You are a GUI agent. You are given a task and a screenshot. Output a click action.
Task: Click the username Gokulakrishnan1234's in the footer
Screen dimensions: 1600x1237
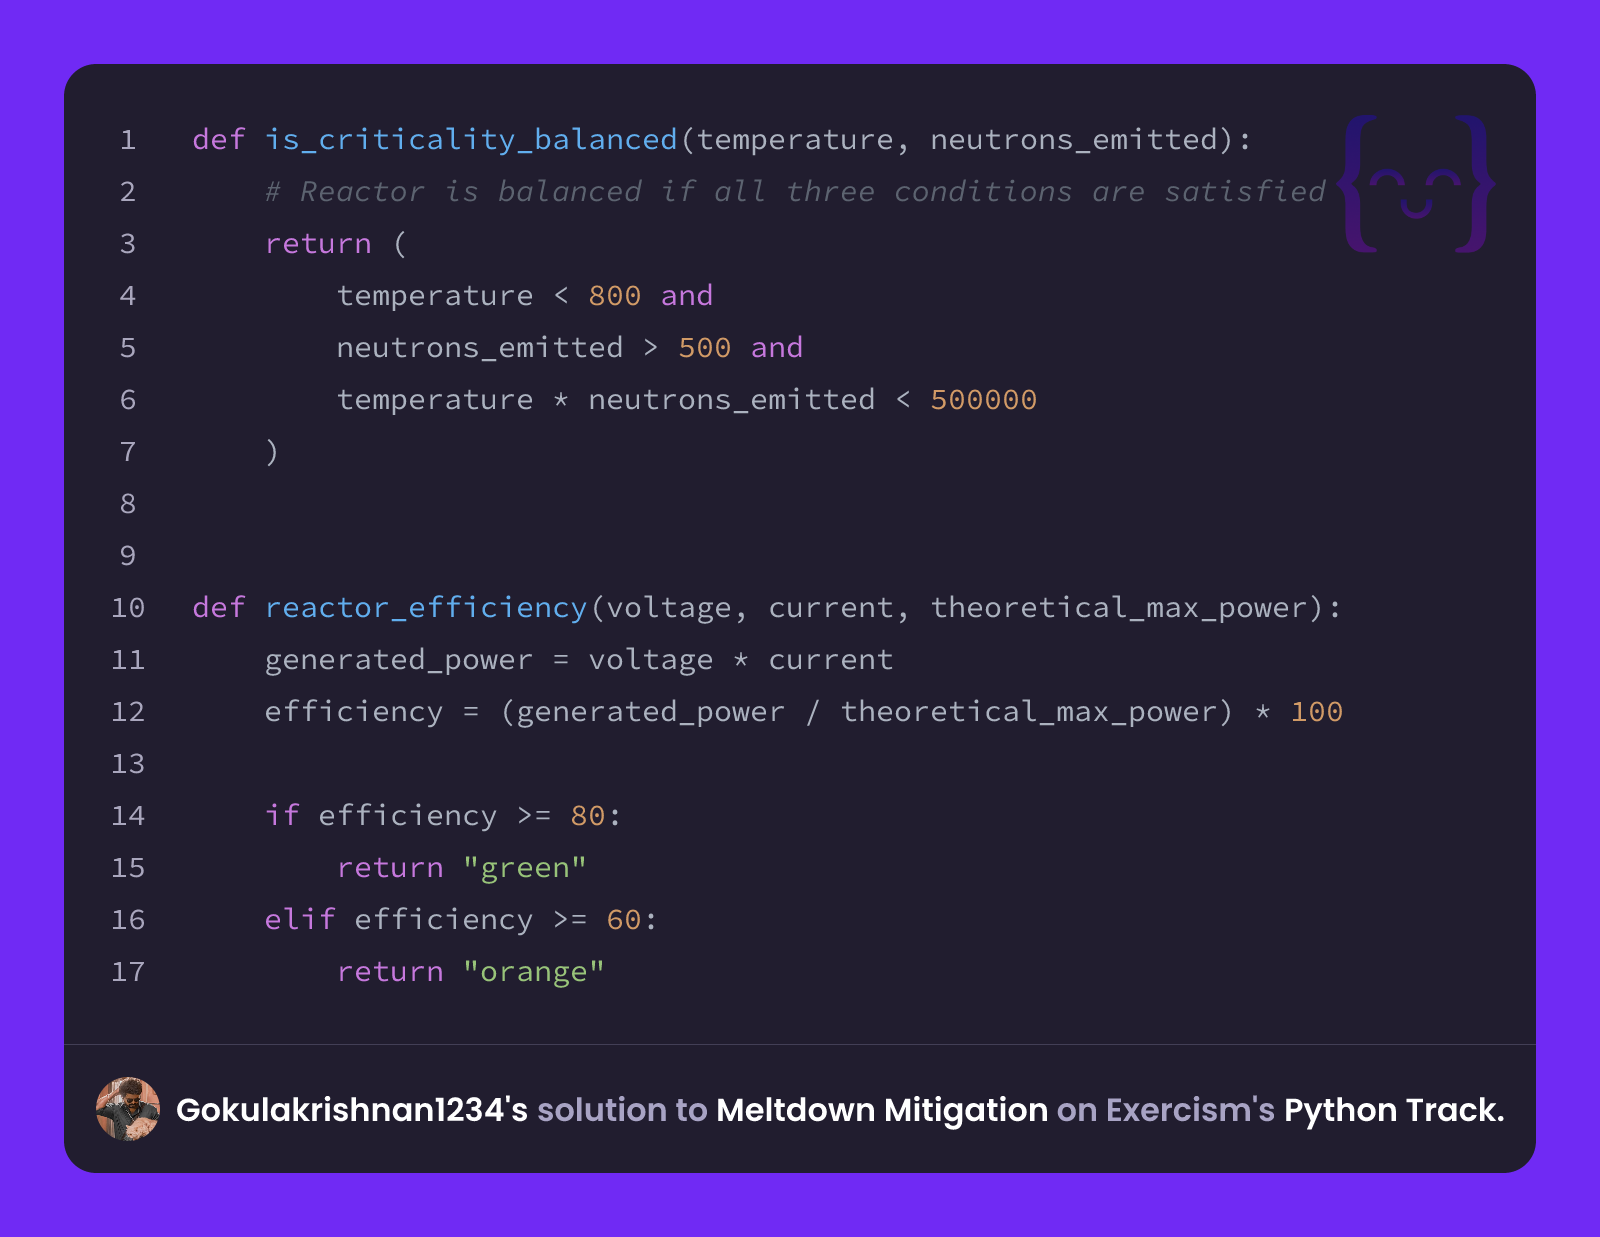352,1110
